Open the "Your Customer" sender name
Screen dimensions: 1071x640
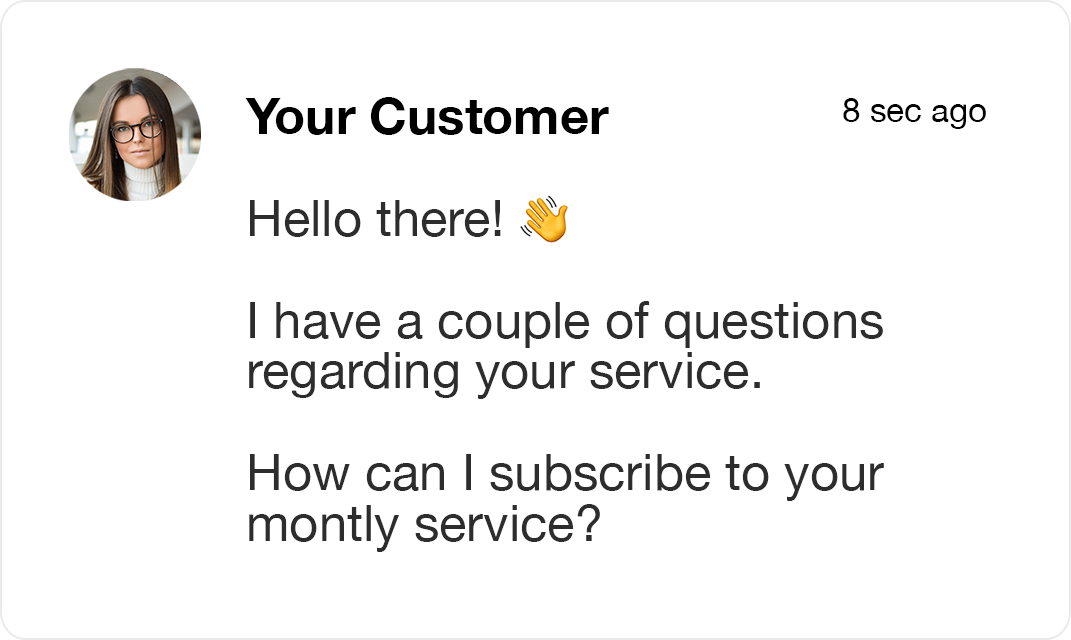point(427,117)
